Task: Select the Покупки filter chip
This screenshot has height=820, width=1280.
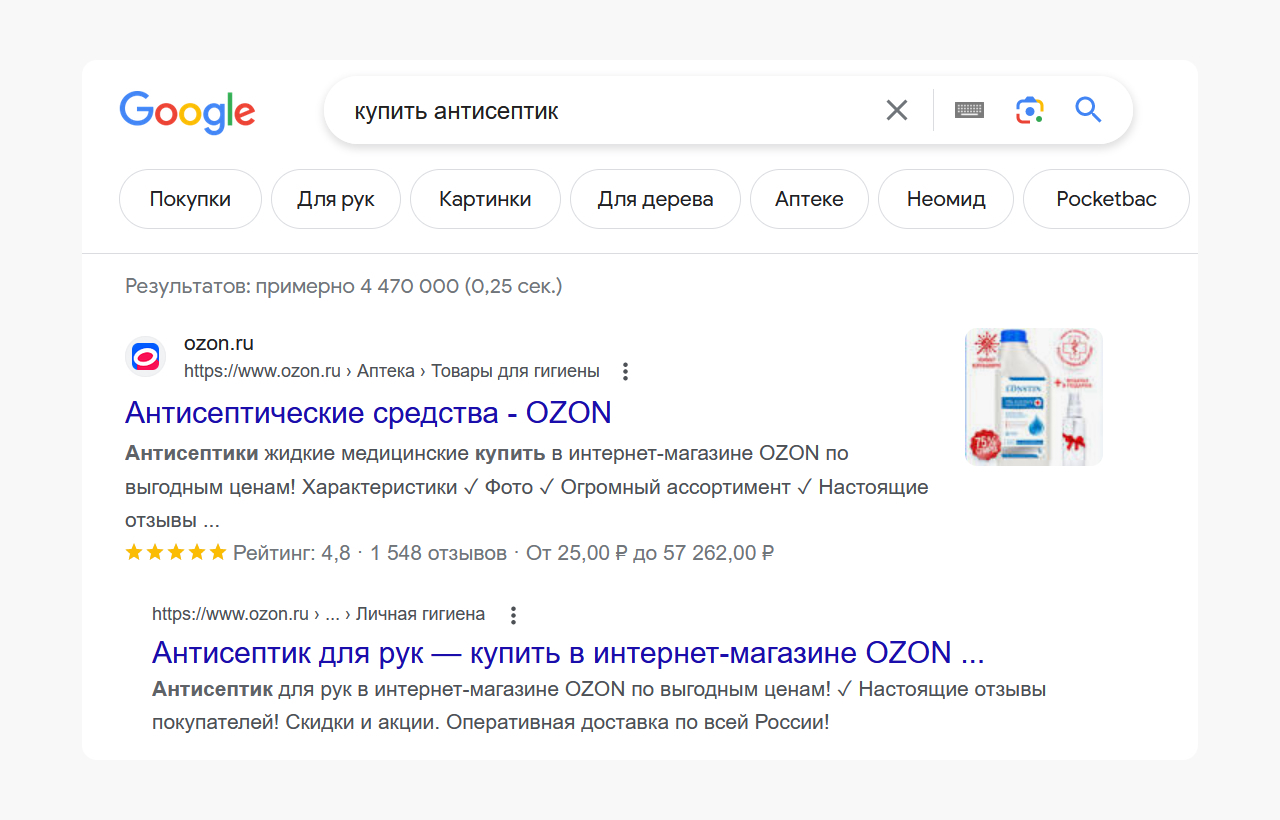Action: [x=190, y=199]
